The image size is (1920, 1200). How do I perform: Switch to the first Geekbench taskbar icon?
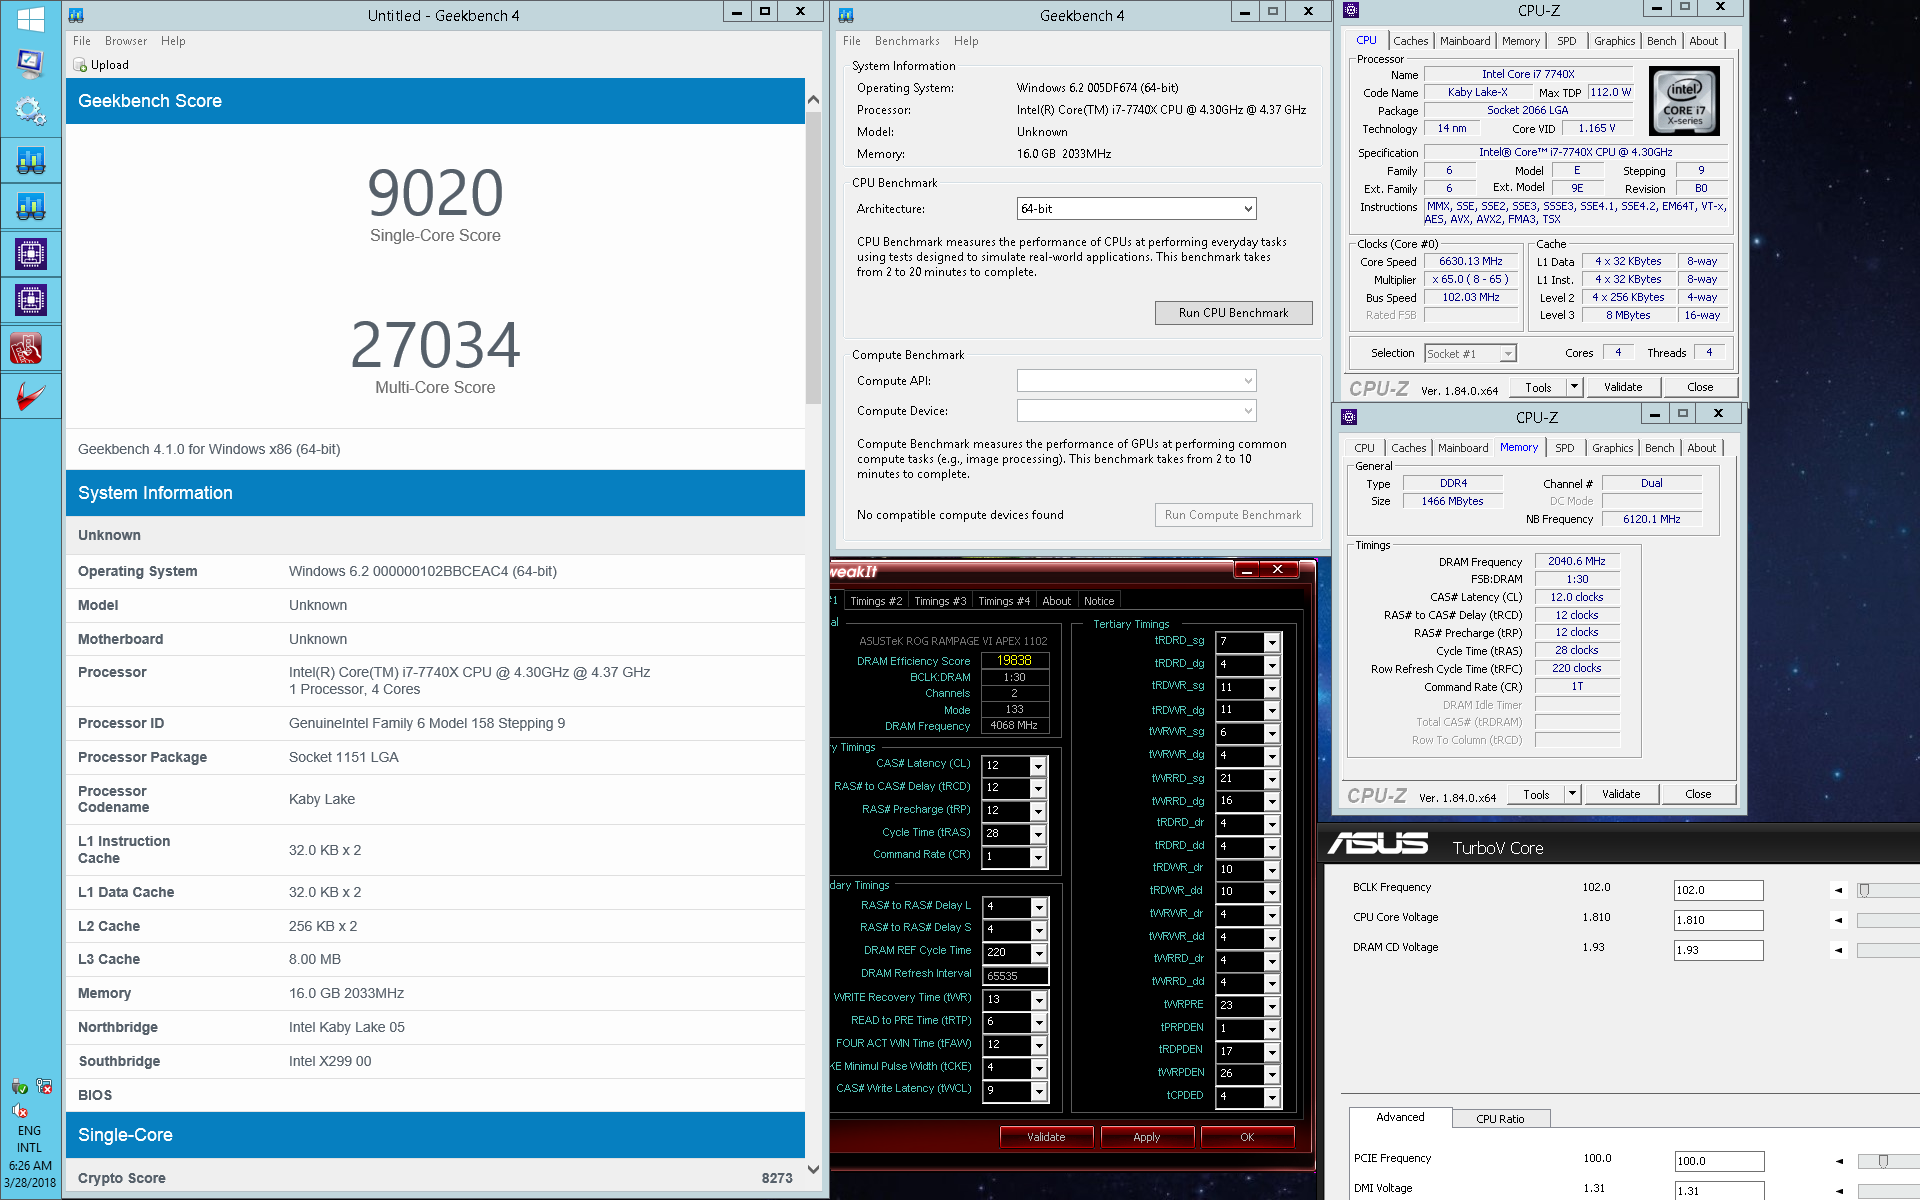(x=30, y=160)
